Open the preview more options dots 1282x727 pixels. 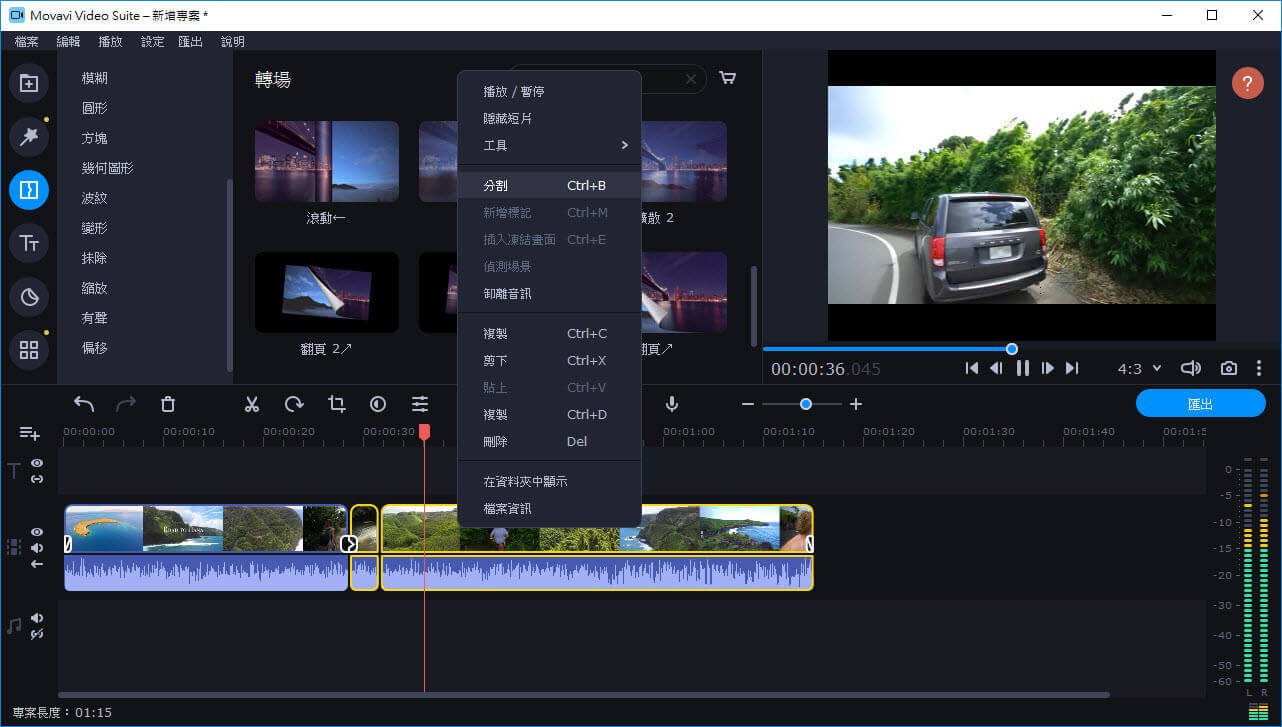coord(1259,368)
